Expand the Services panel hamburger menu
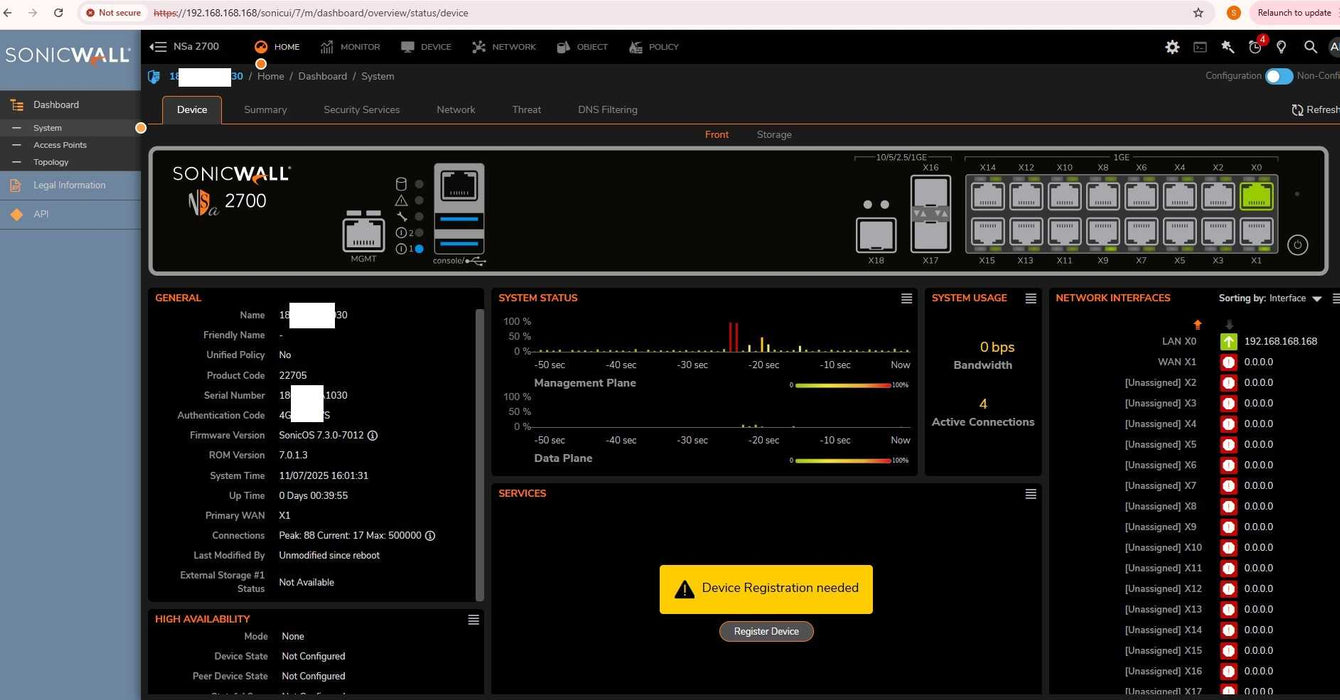Screen dimensions: 1340x700 (x=1030, y=494)
